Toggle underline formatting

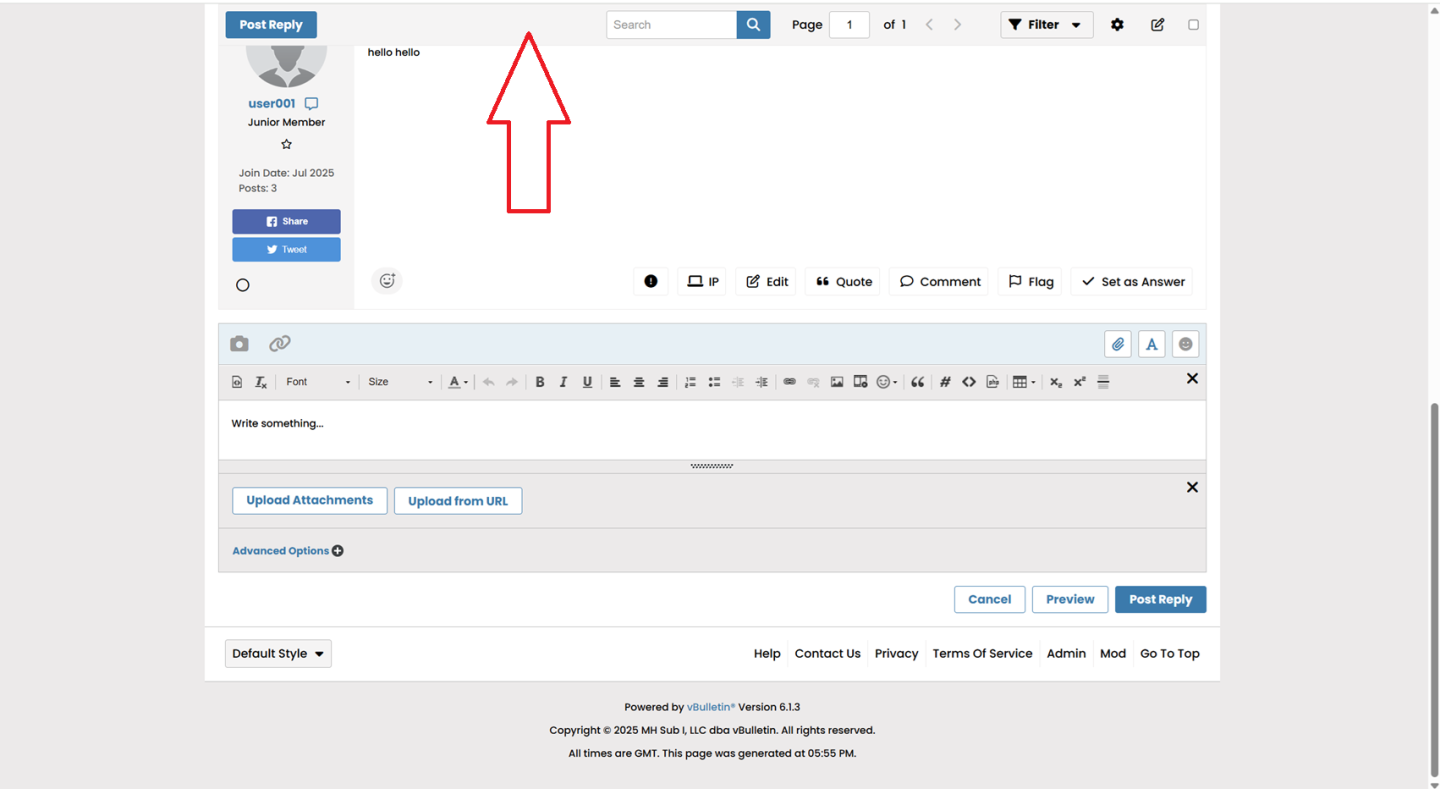click(587, 382)
